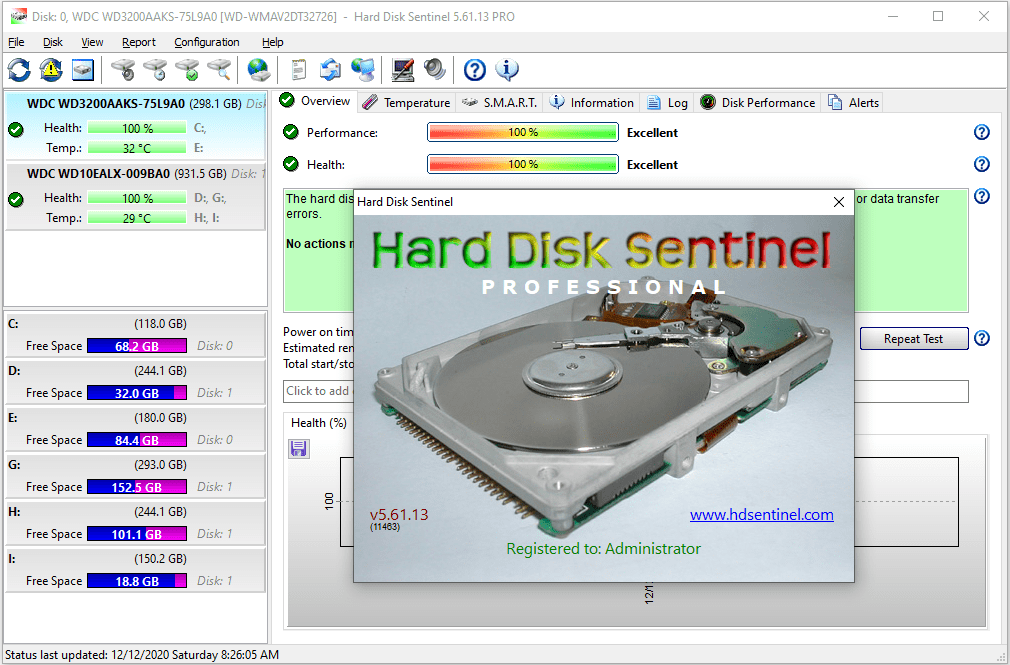Open the View menu
This screenshot has height=665, width=1010.
point(92,42)
